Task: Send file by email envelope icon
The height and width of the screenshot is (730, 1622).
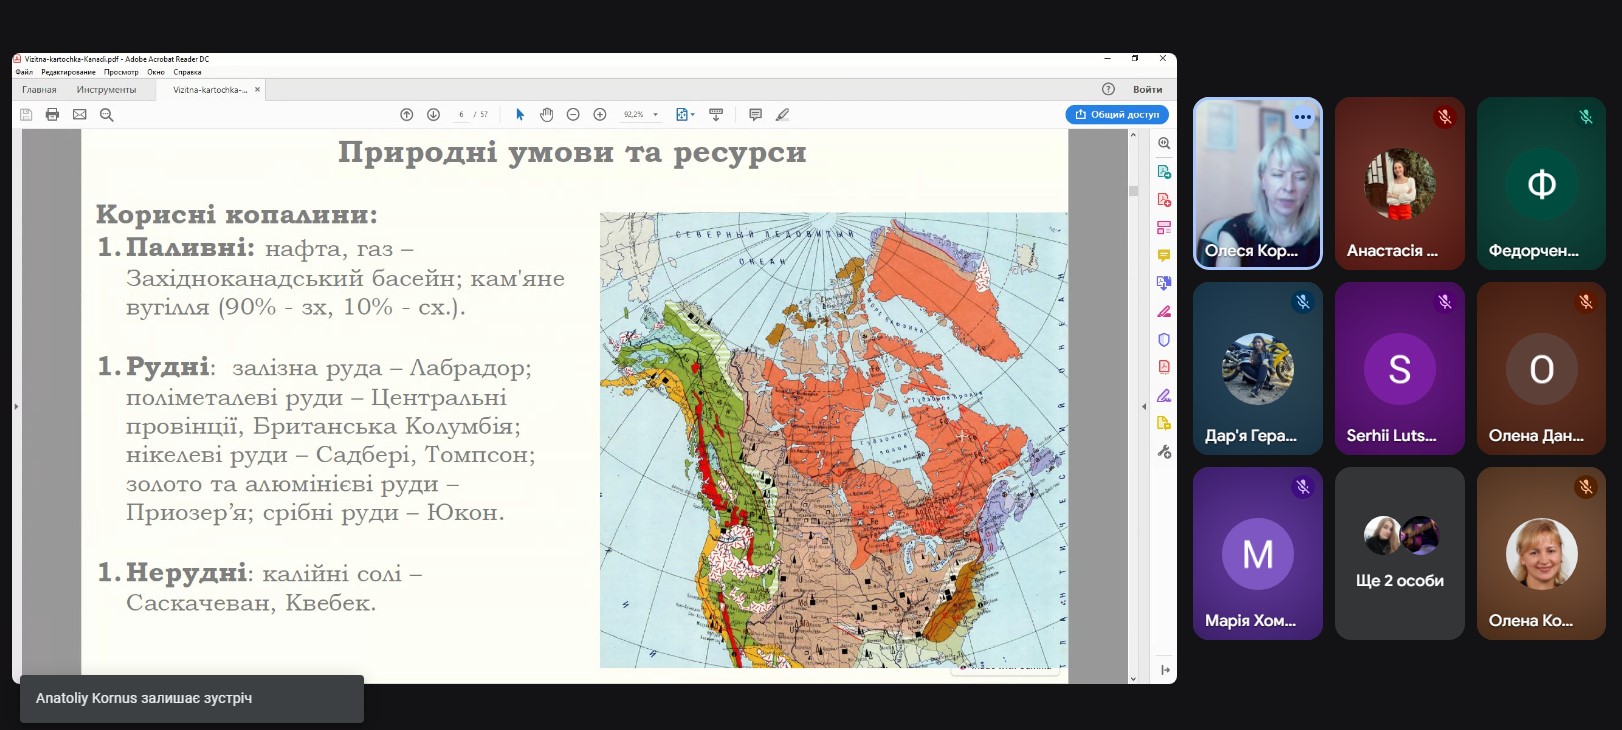Action: [x=80, y=115]
